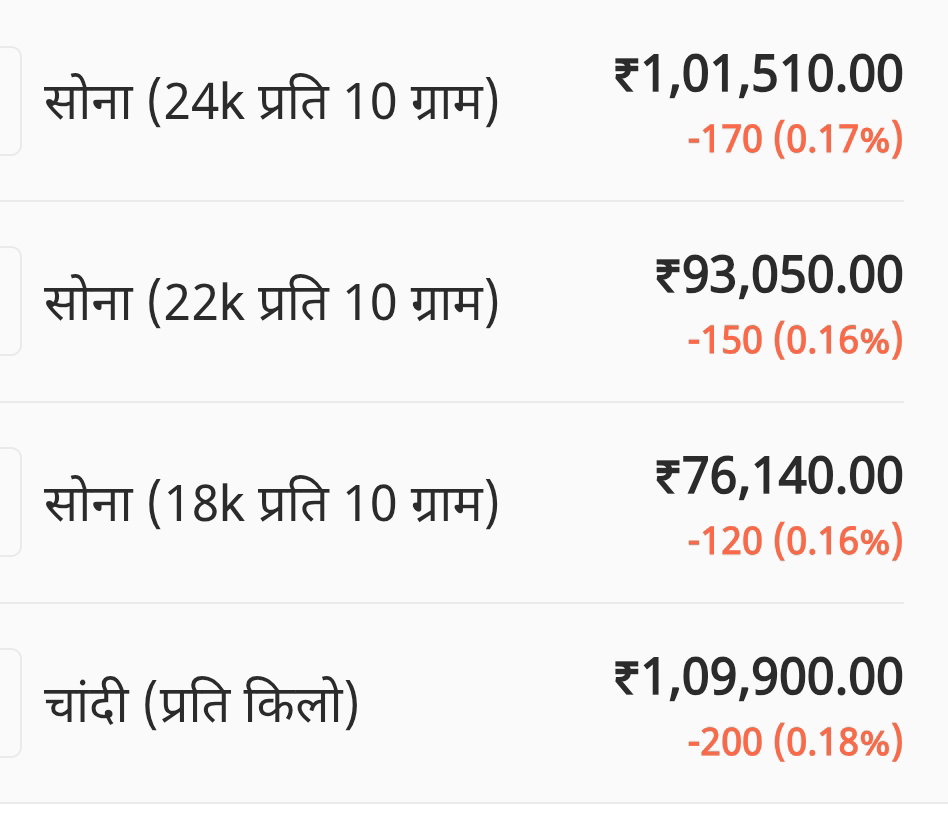Click the ₹76,140.00 price value

coord(779,476)
